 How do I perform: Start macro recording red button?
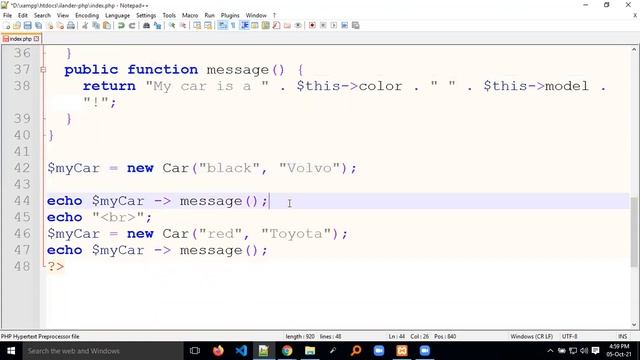pos(312,25)
